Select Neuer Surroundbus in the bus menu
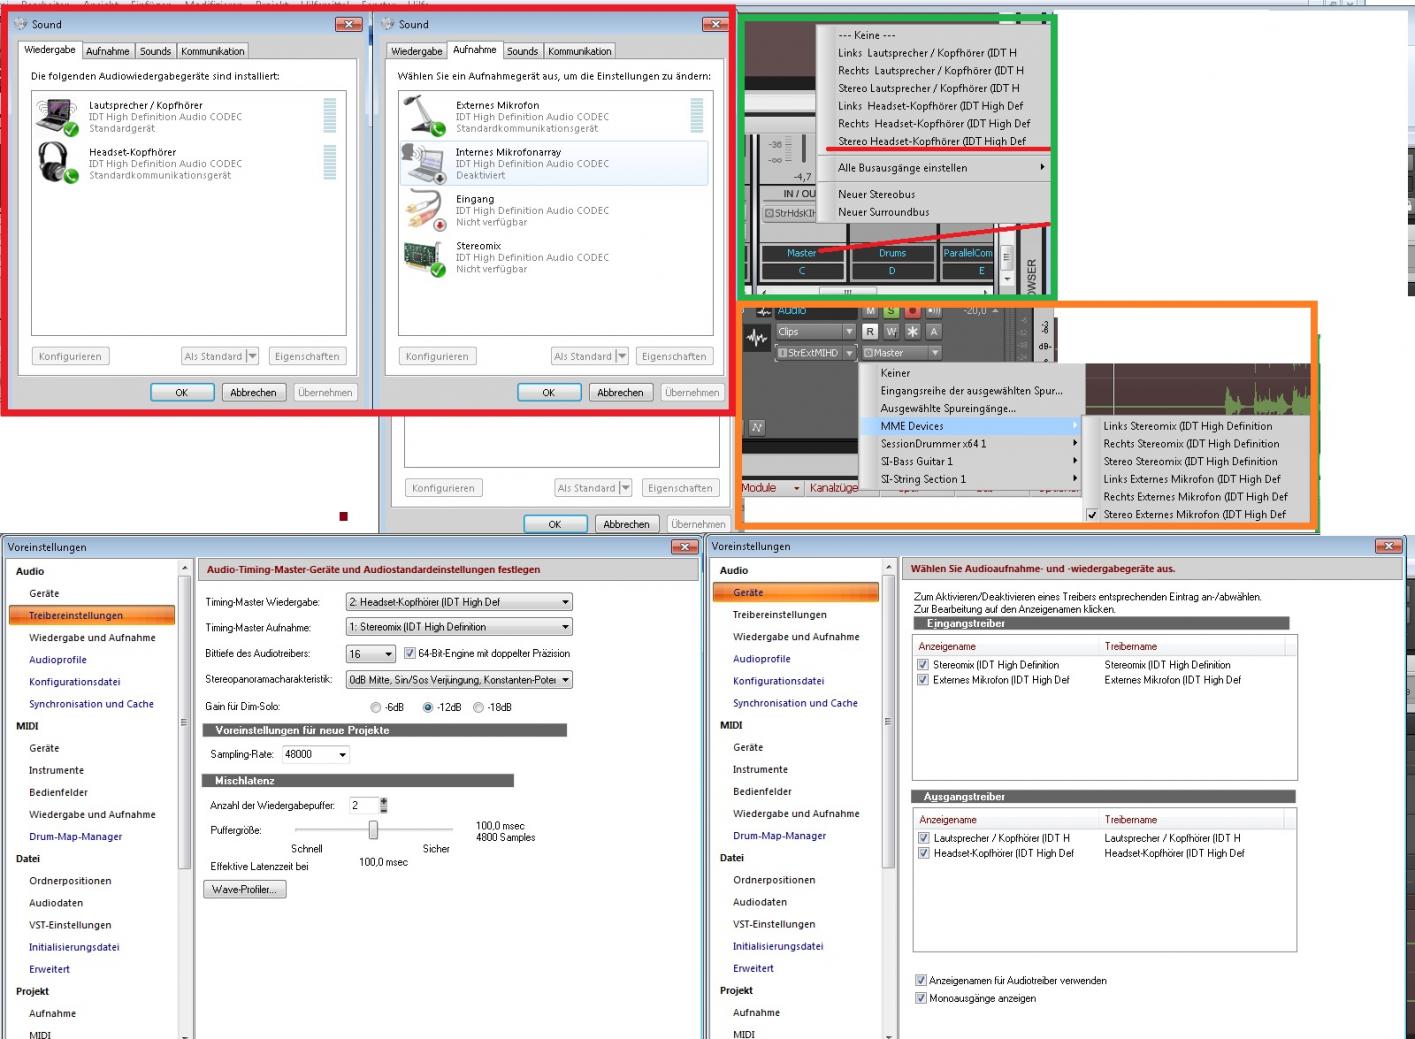 pos(883,212)
